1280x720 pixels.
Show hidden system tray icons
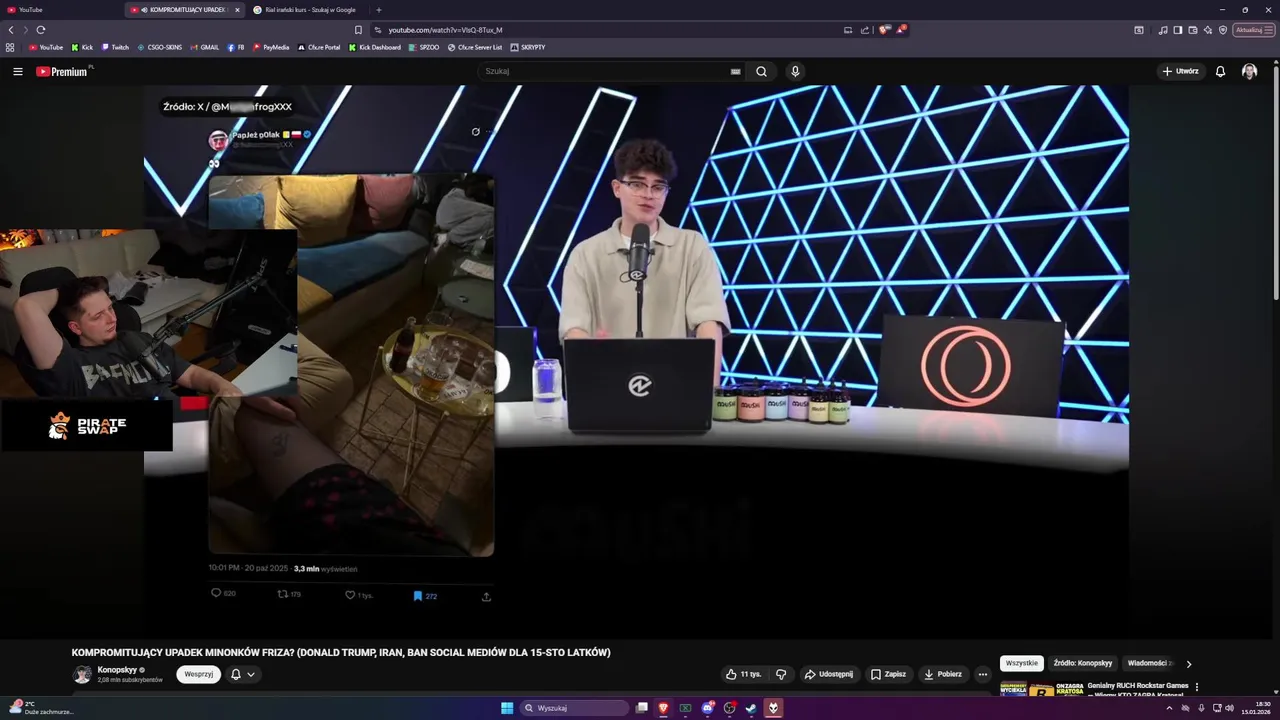1169,708
